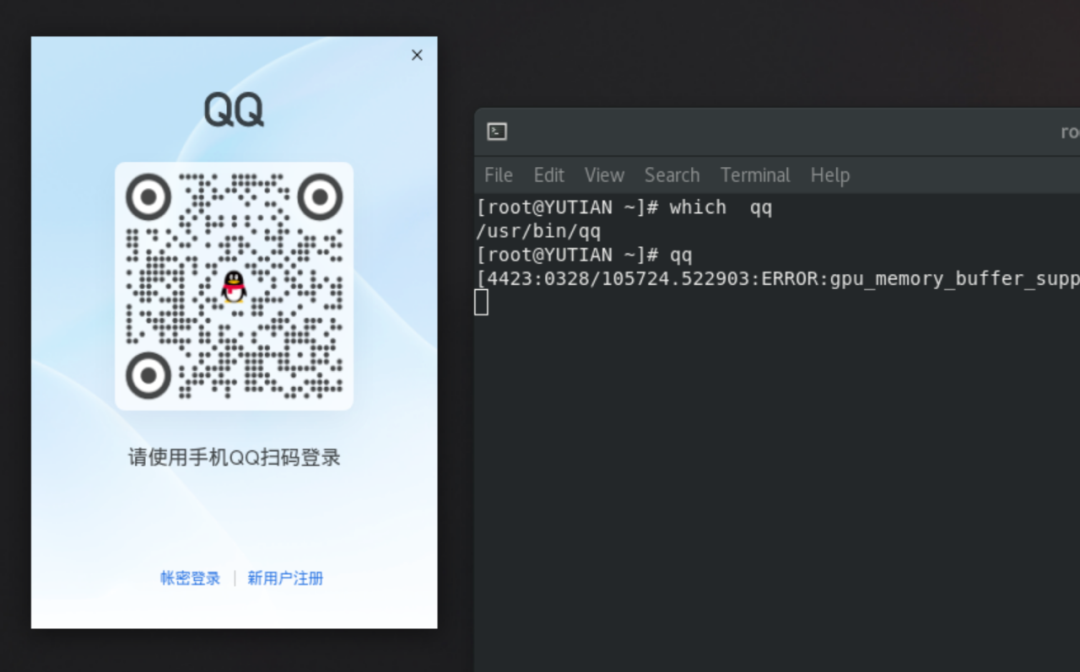Viewport: 1080px width, 672px height.
Task: Click the gpu_memory_buffer ERROR line
Action: click(x=778, y=279)
